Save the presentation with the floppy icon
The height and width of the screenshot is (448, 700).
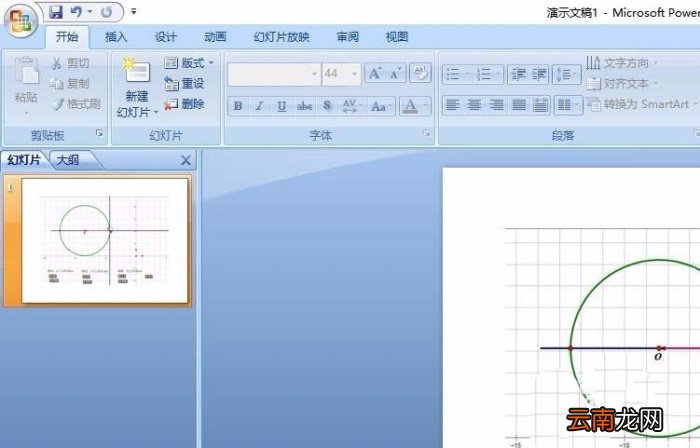pyautogui.click(x=56, y=12)
